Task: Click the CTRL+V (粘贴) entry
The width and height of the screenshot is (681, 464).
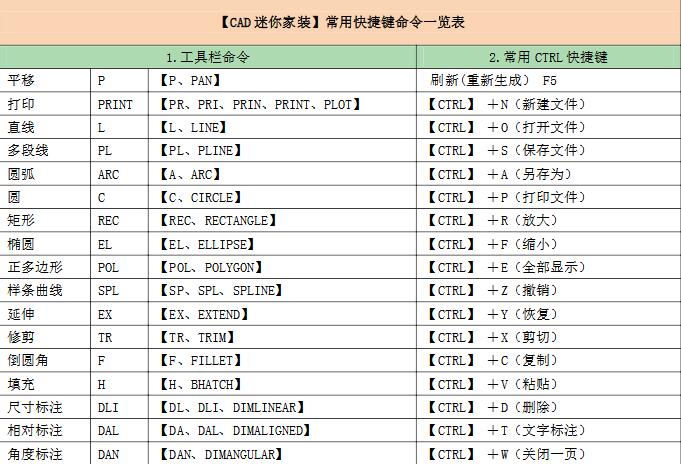Action: [549, 384]
